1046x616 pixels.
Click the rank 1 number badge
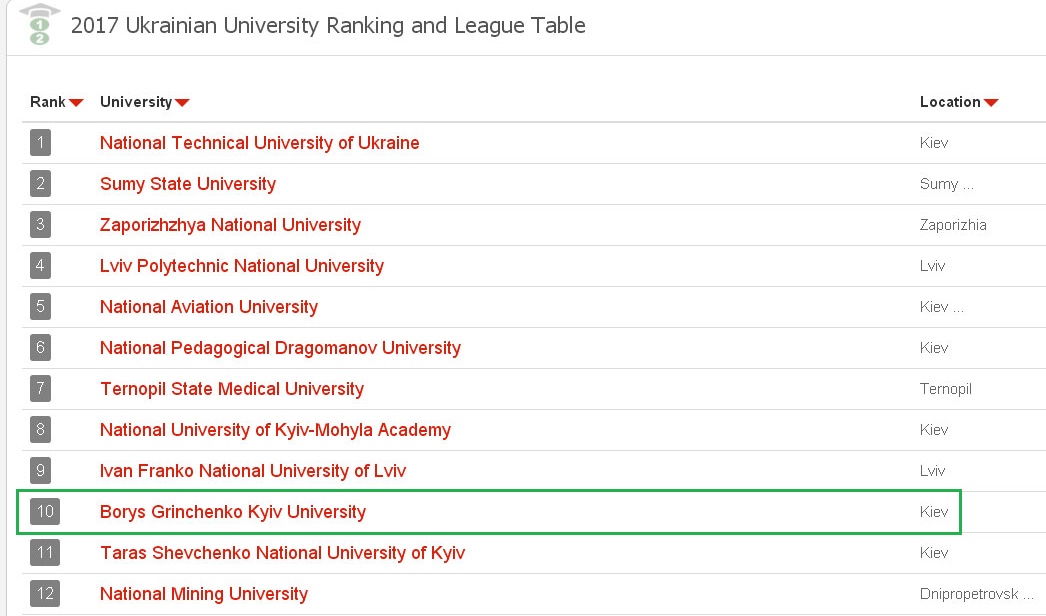pyautogui.click(x=40, y=143)
